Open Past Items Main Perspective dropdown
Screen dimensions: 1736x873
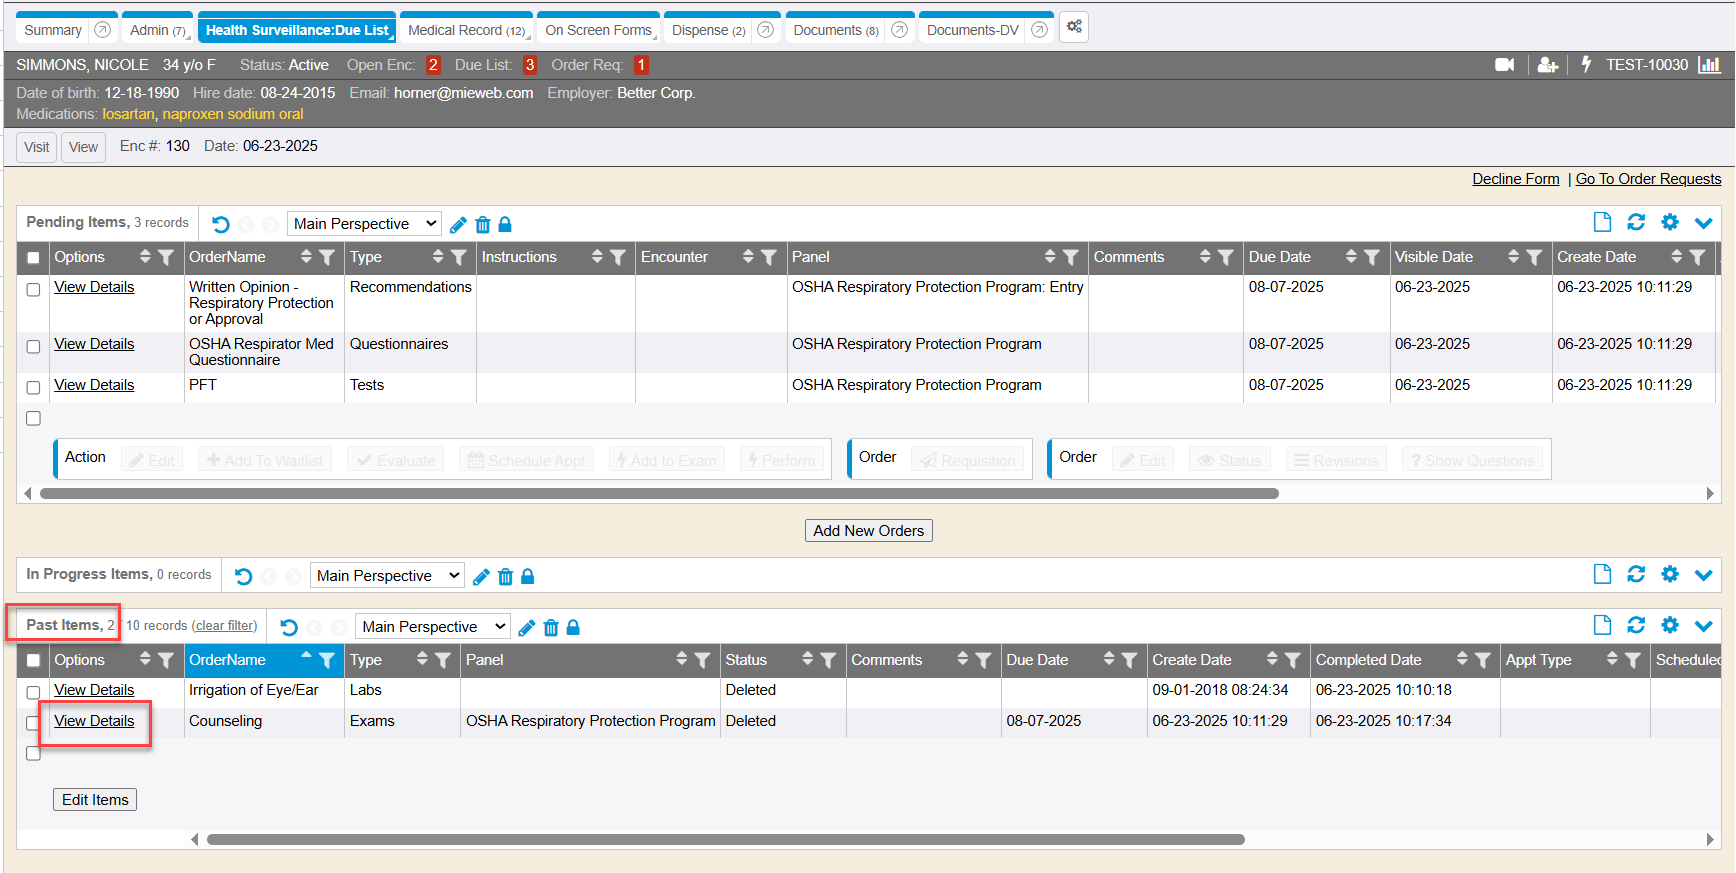pyautogui.click(x=433, y=627)
